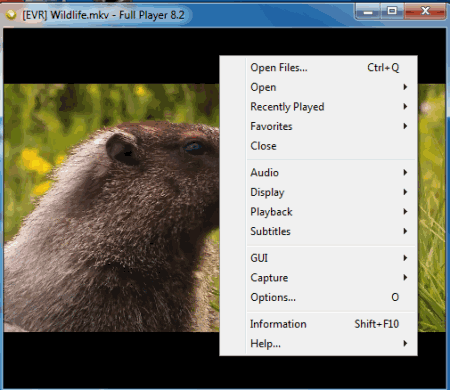
Task: Click the player icon in the title bar
Action: click(11, 15)
